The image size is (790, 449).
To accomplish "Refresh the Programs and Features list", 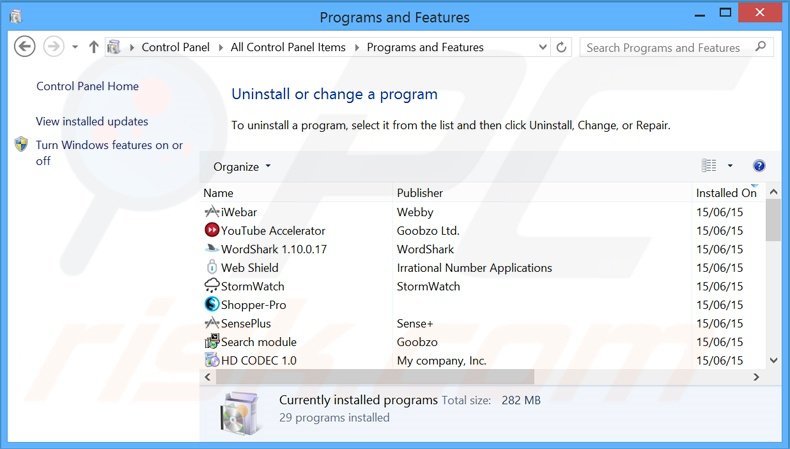I will (x=561, y=47).
